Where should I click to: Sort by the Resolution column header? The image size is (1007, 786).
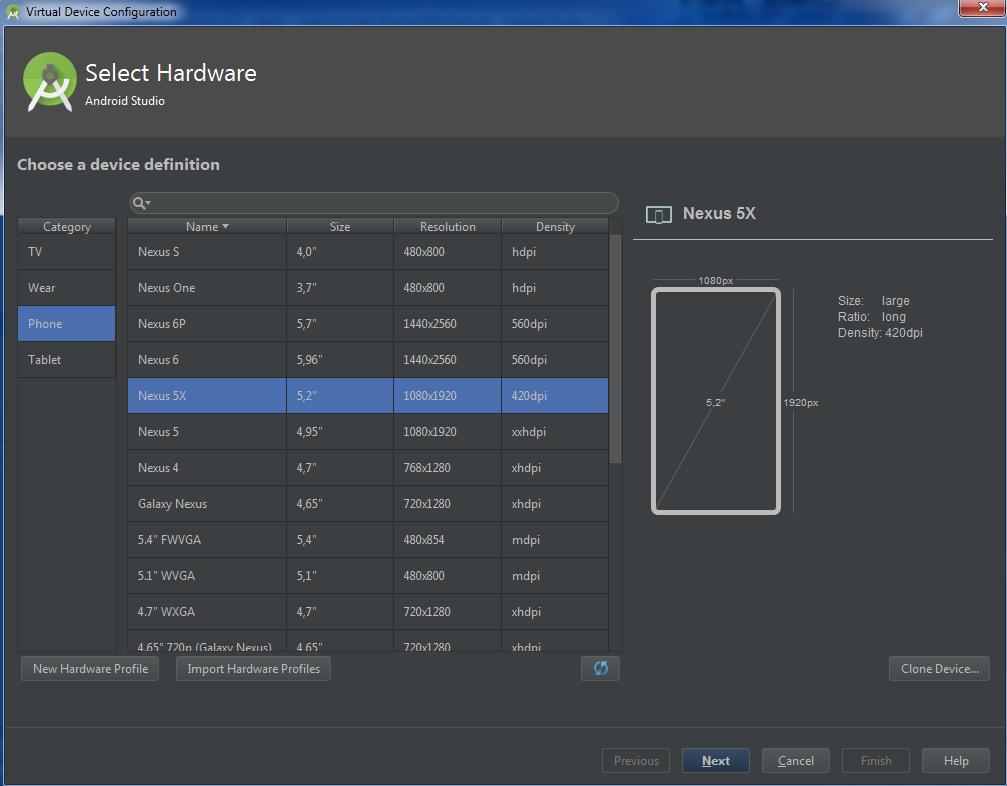click(448, 226)
